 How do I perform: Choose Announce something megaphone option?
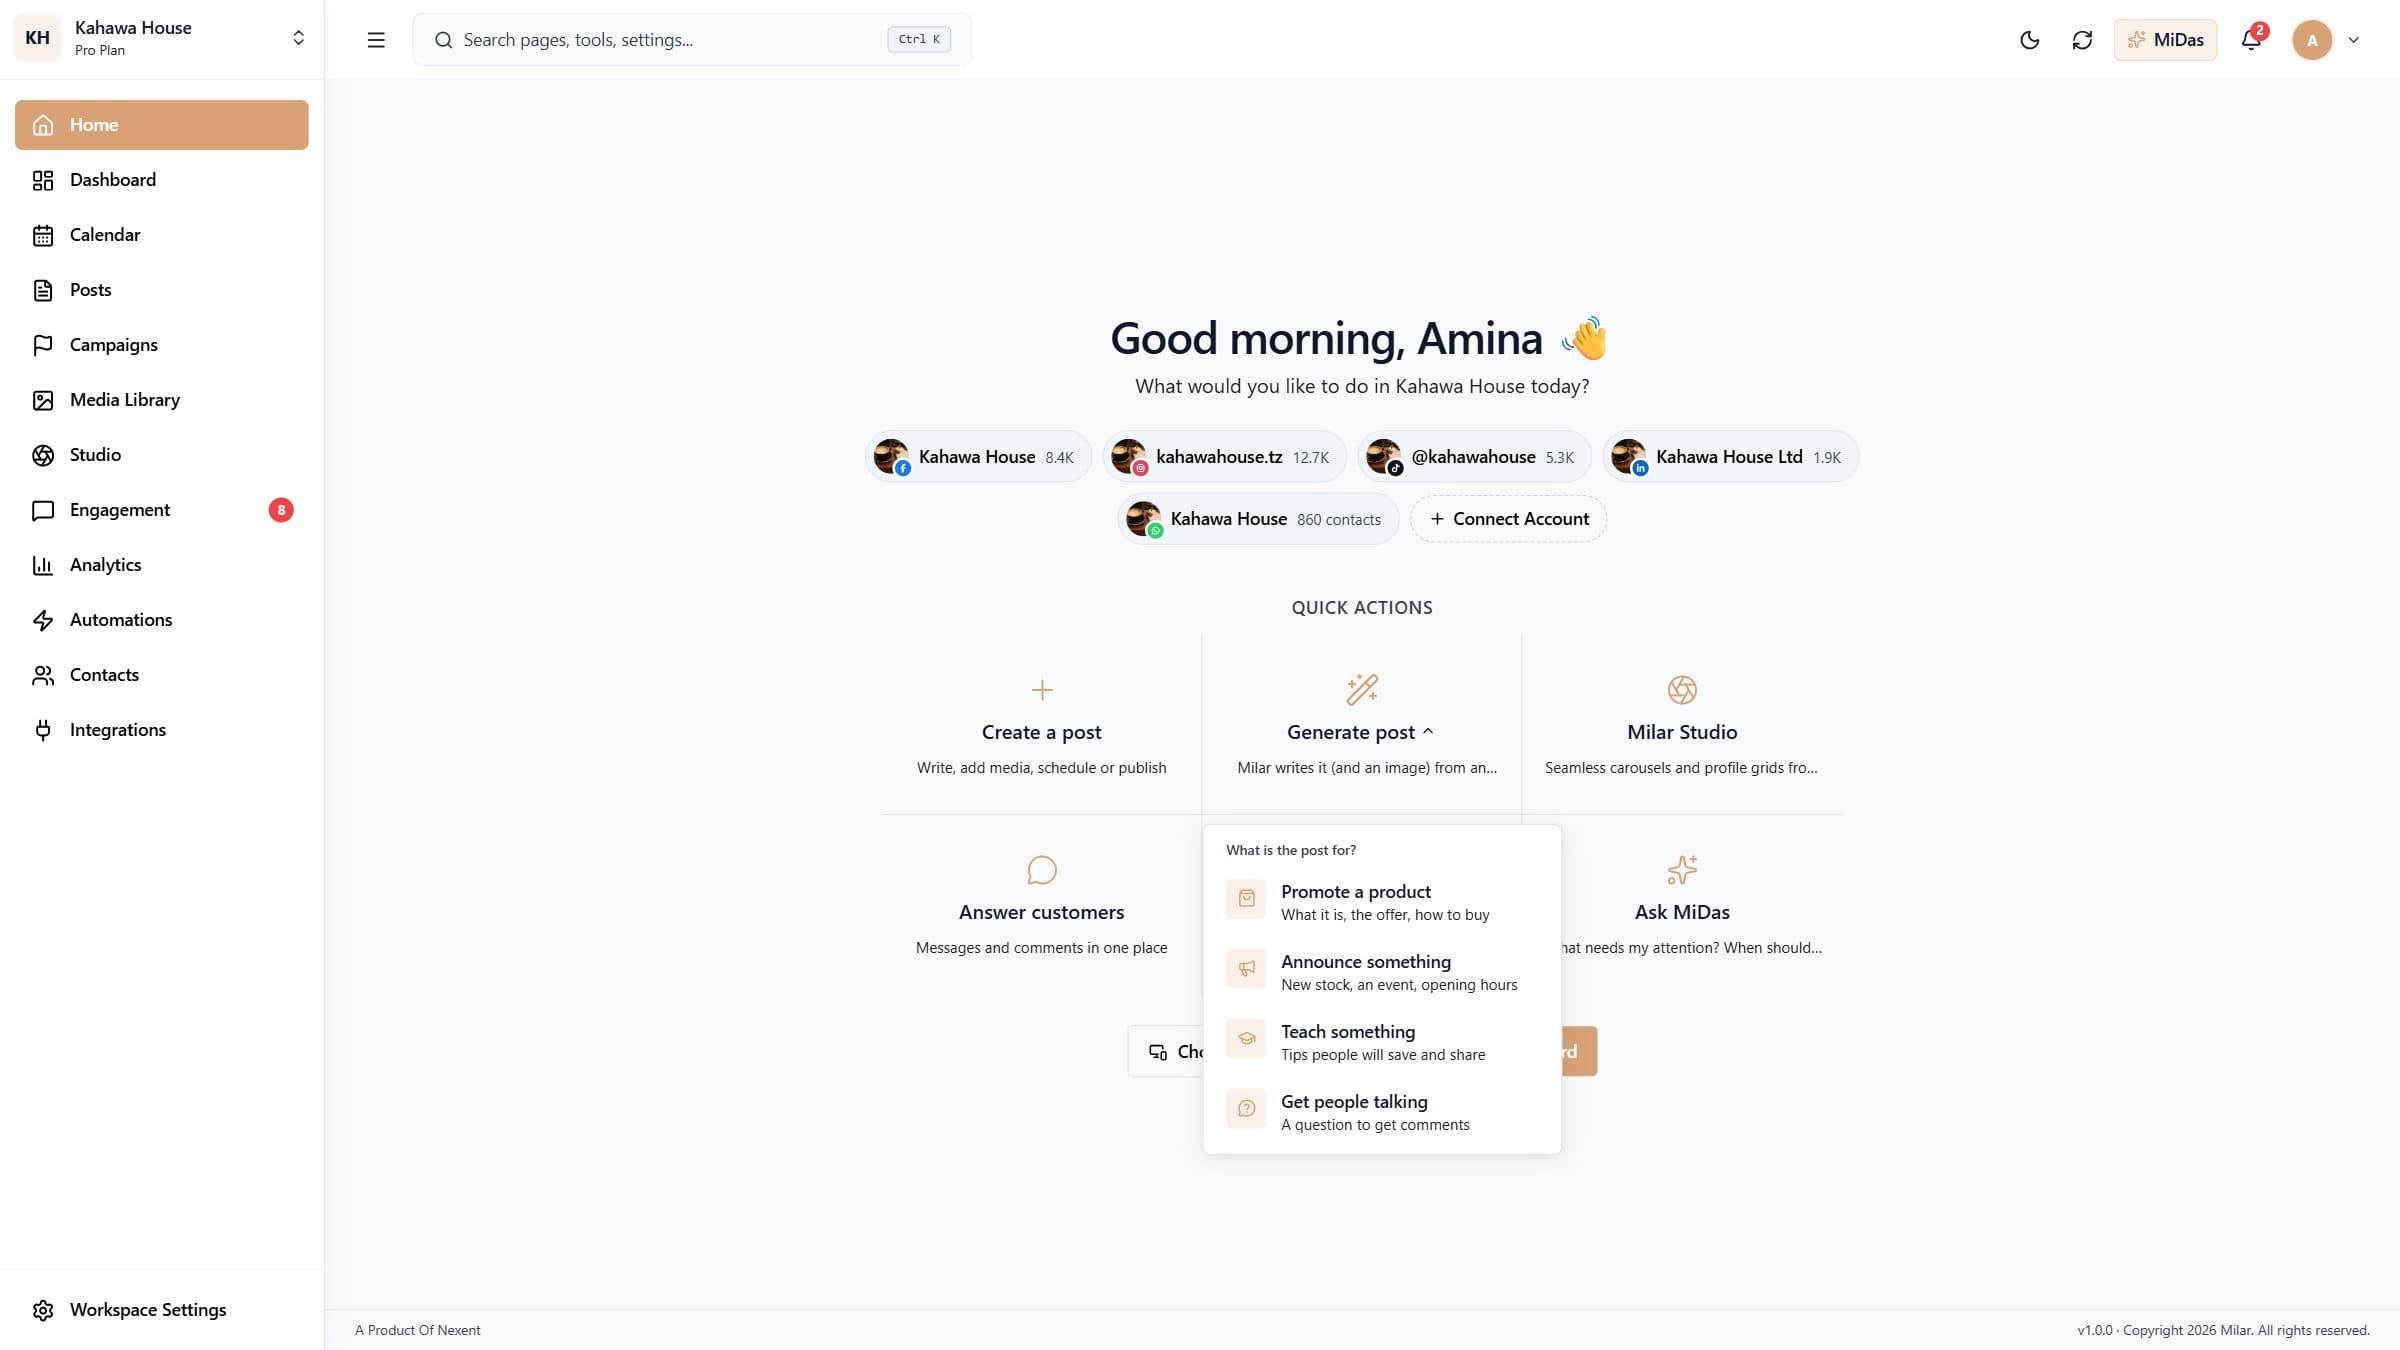1381,972
